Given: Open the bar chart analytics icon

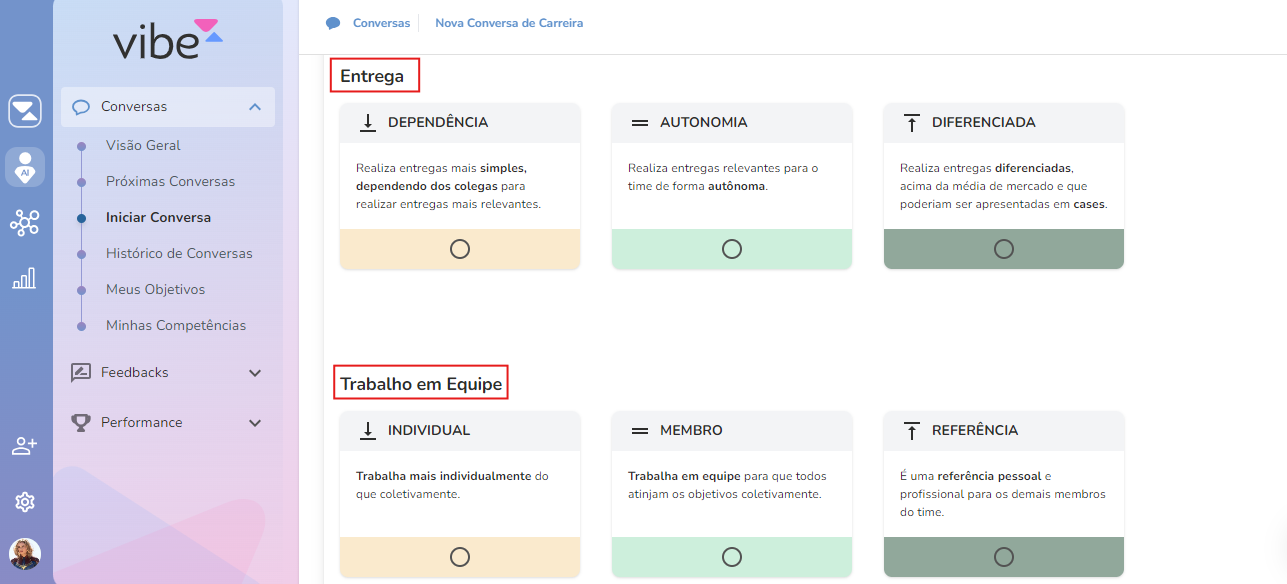Looking at the screenshot, I should coord(25,278).
